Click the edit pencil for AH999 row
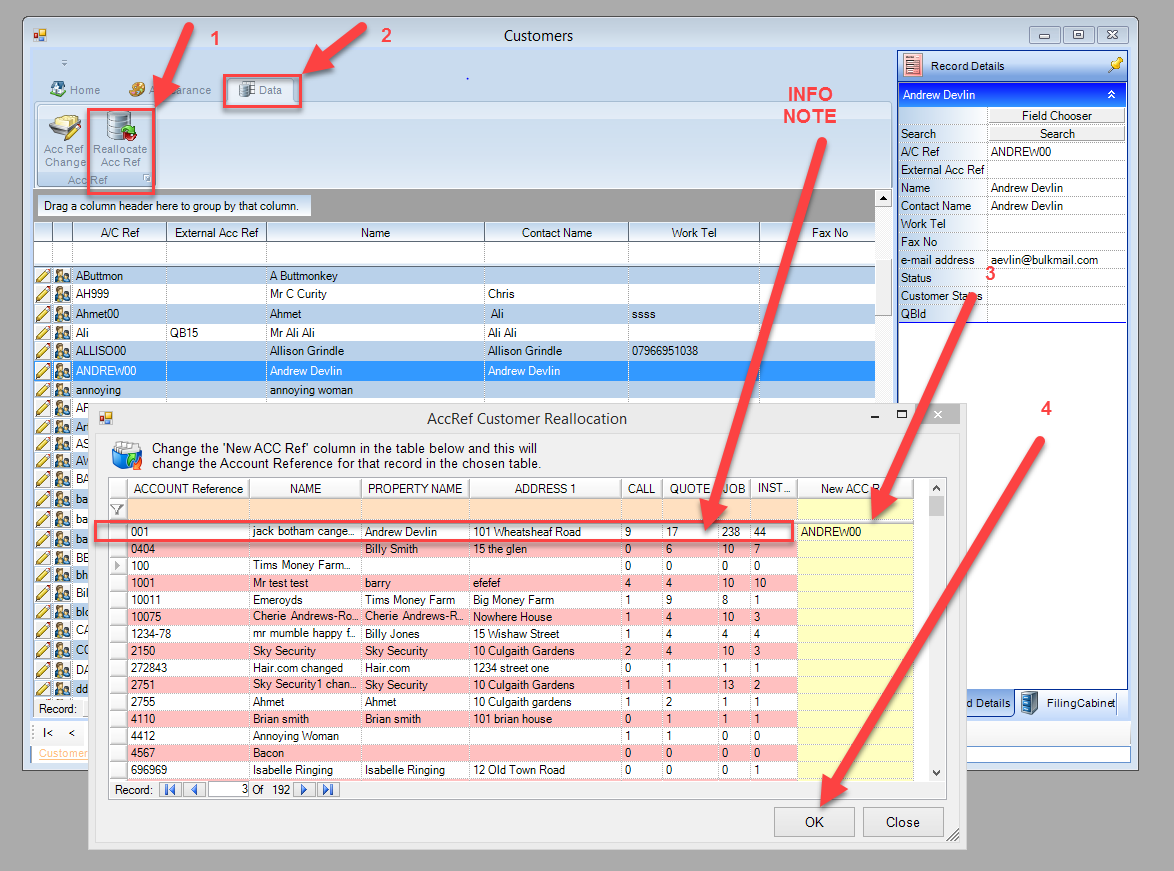This screenshot has height=871, width=1174. [x=43, y=294]
